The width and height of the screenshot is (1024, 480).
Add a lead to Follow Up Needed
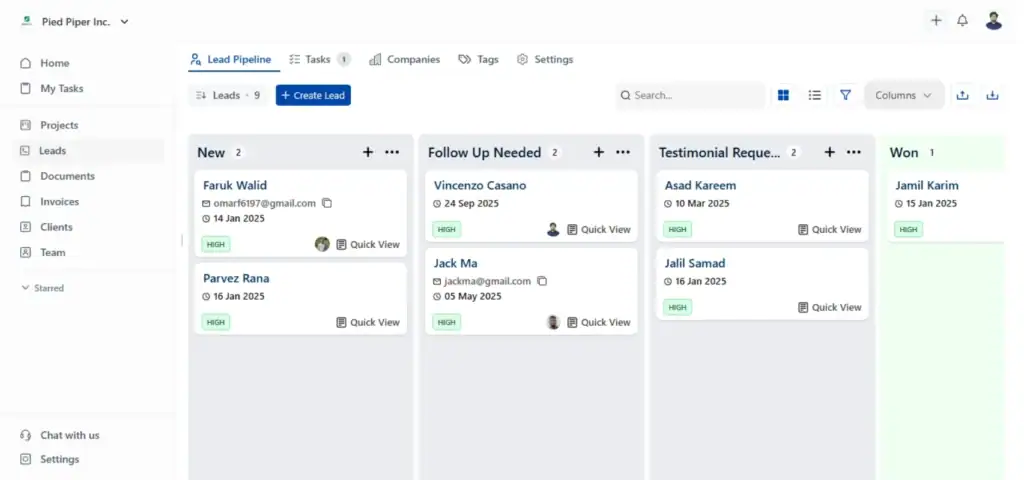(599, 152)
